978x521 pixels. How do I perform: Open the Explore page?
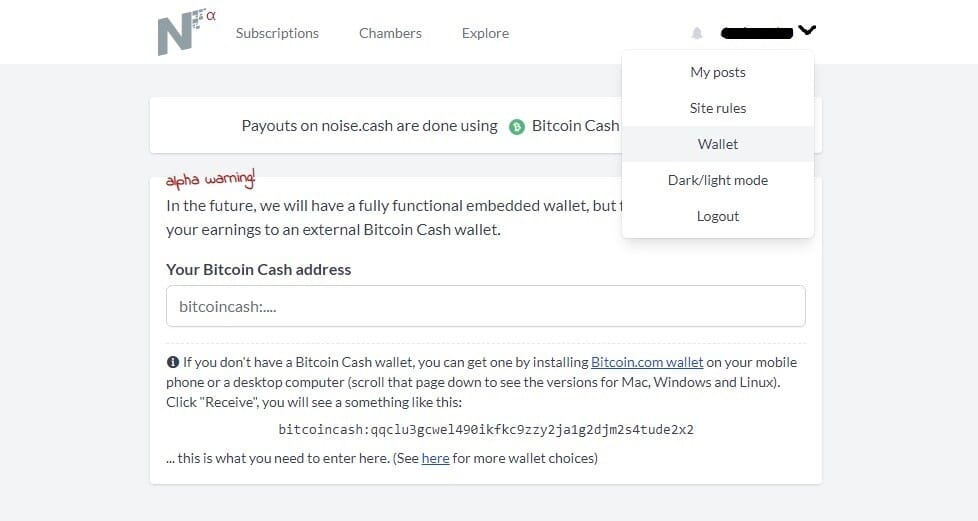click(x=485, y=33)
